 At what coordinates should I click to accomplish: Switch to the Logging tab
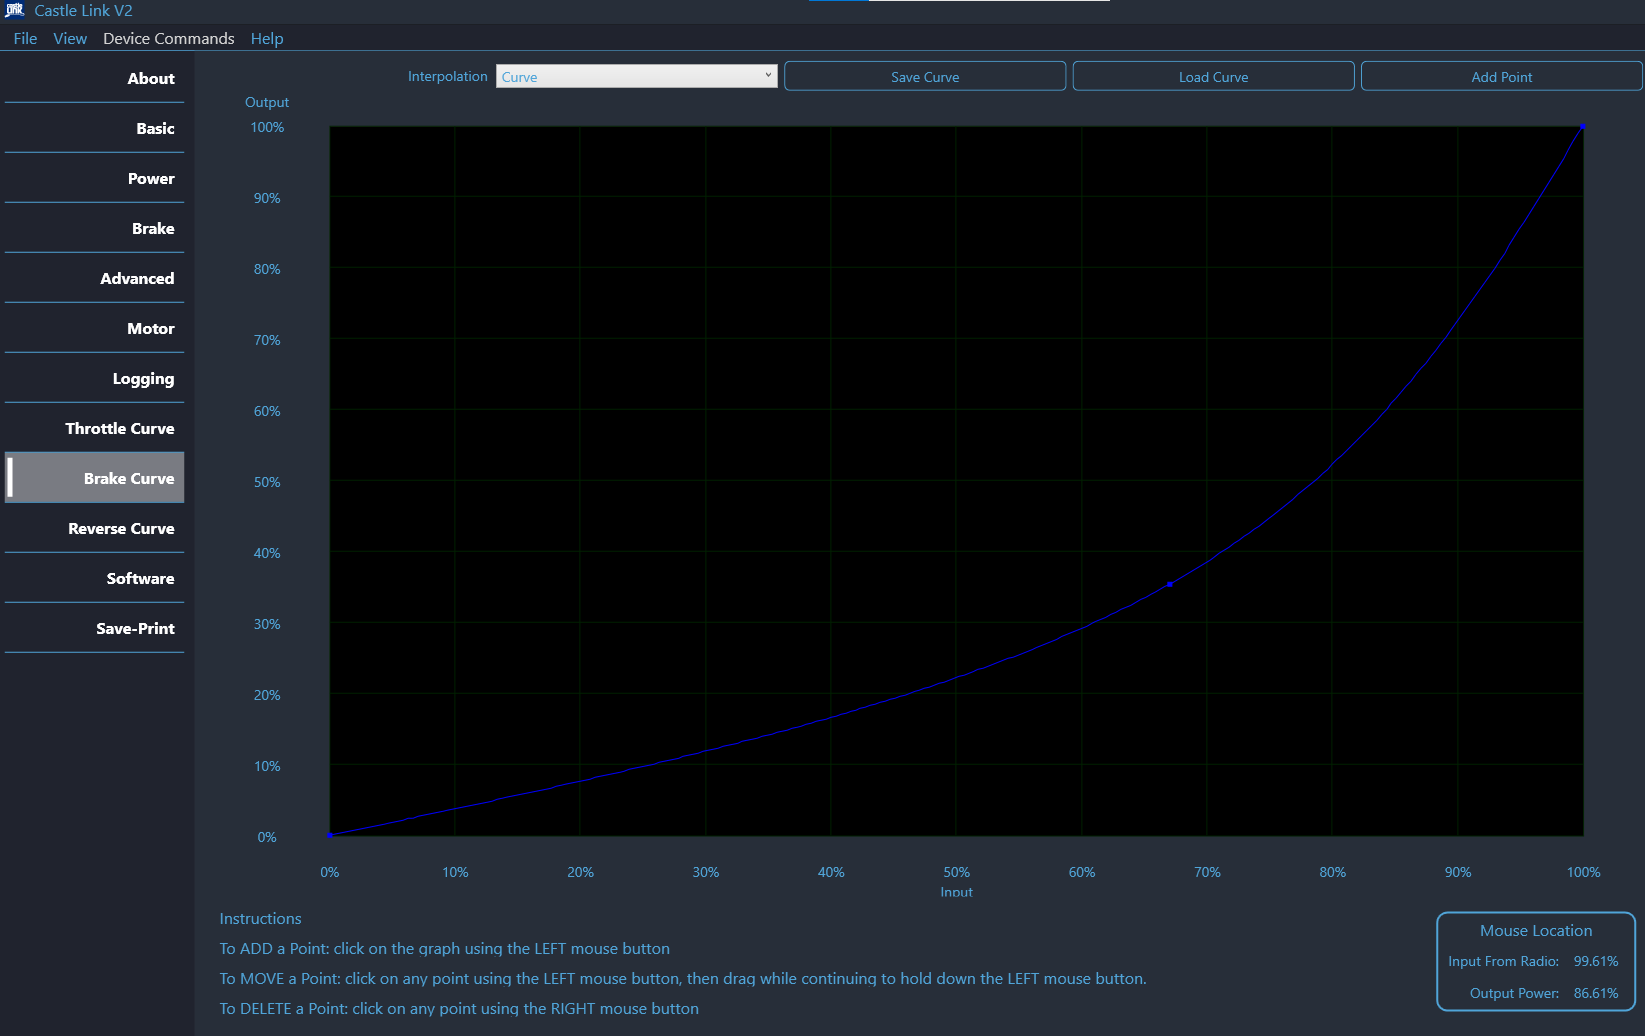[94, 378]
